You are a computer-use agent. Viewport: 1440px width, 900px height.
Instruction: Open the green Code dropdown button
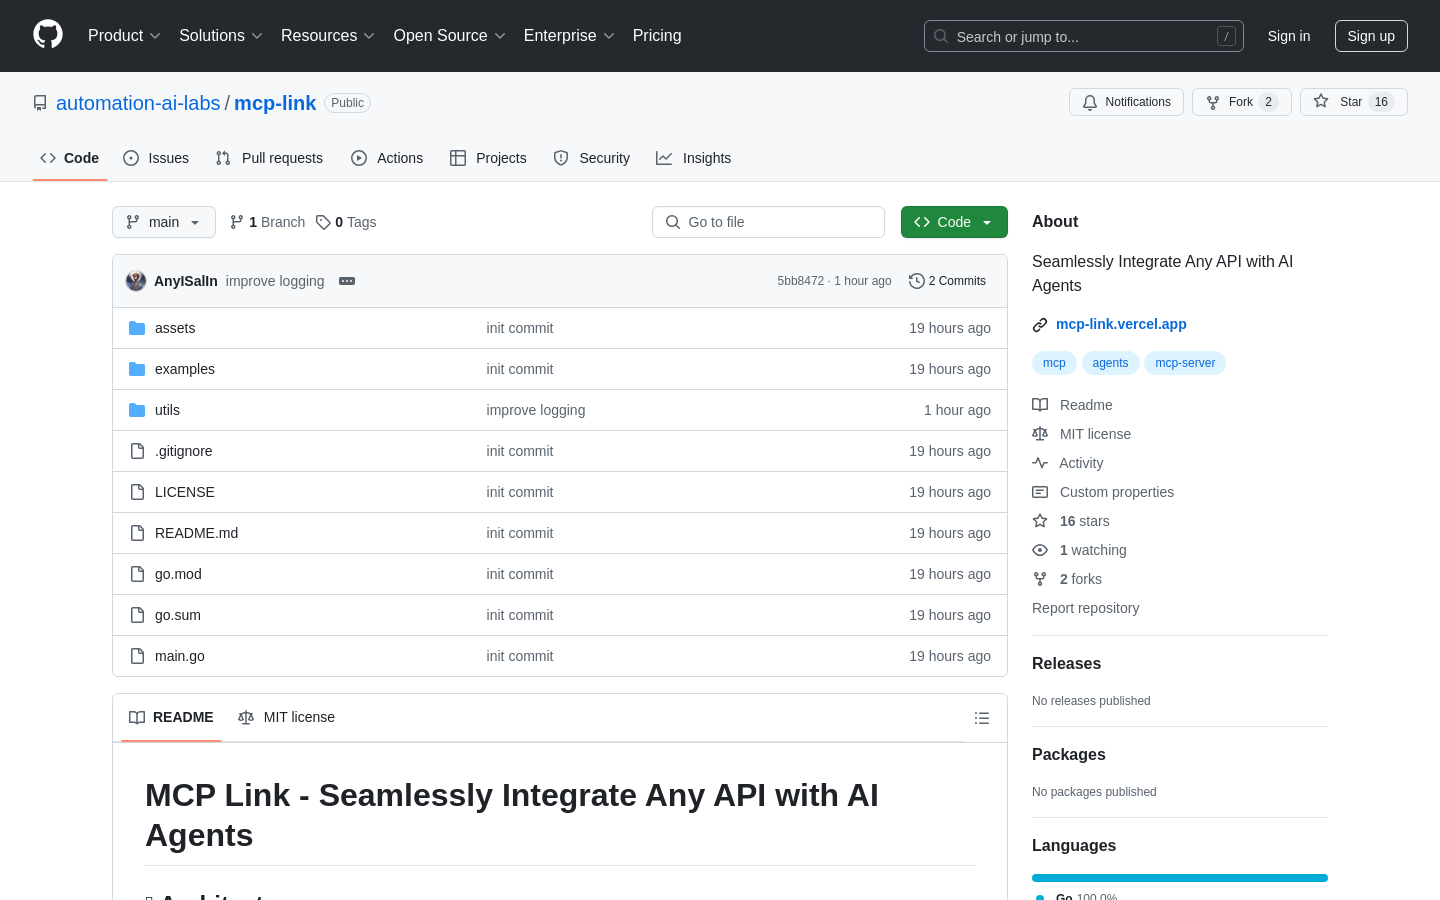pos(954,222)
